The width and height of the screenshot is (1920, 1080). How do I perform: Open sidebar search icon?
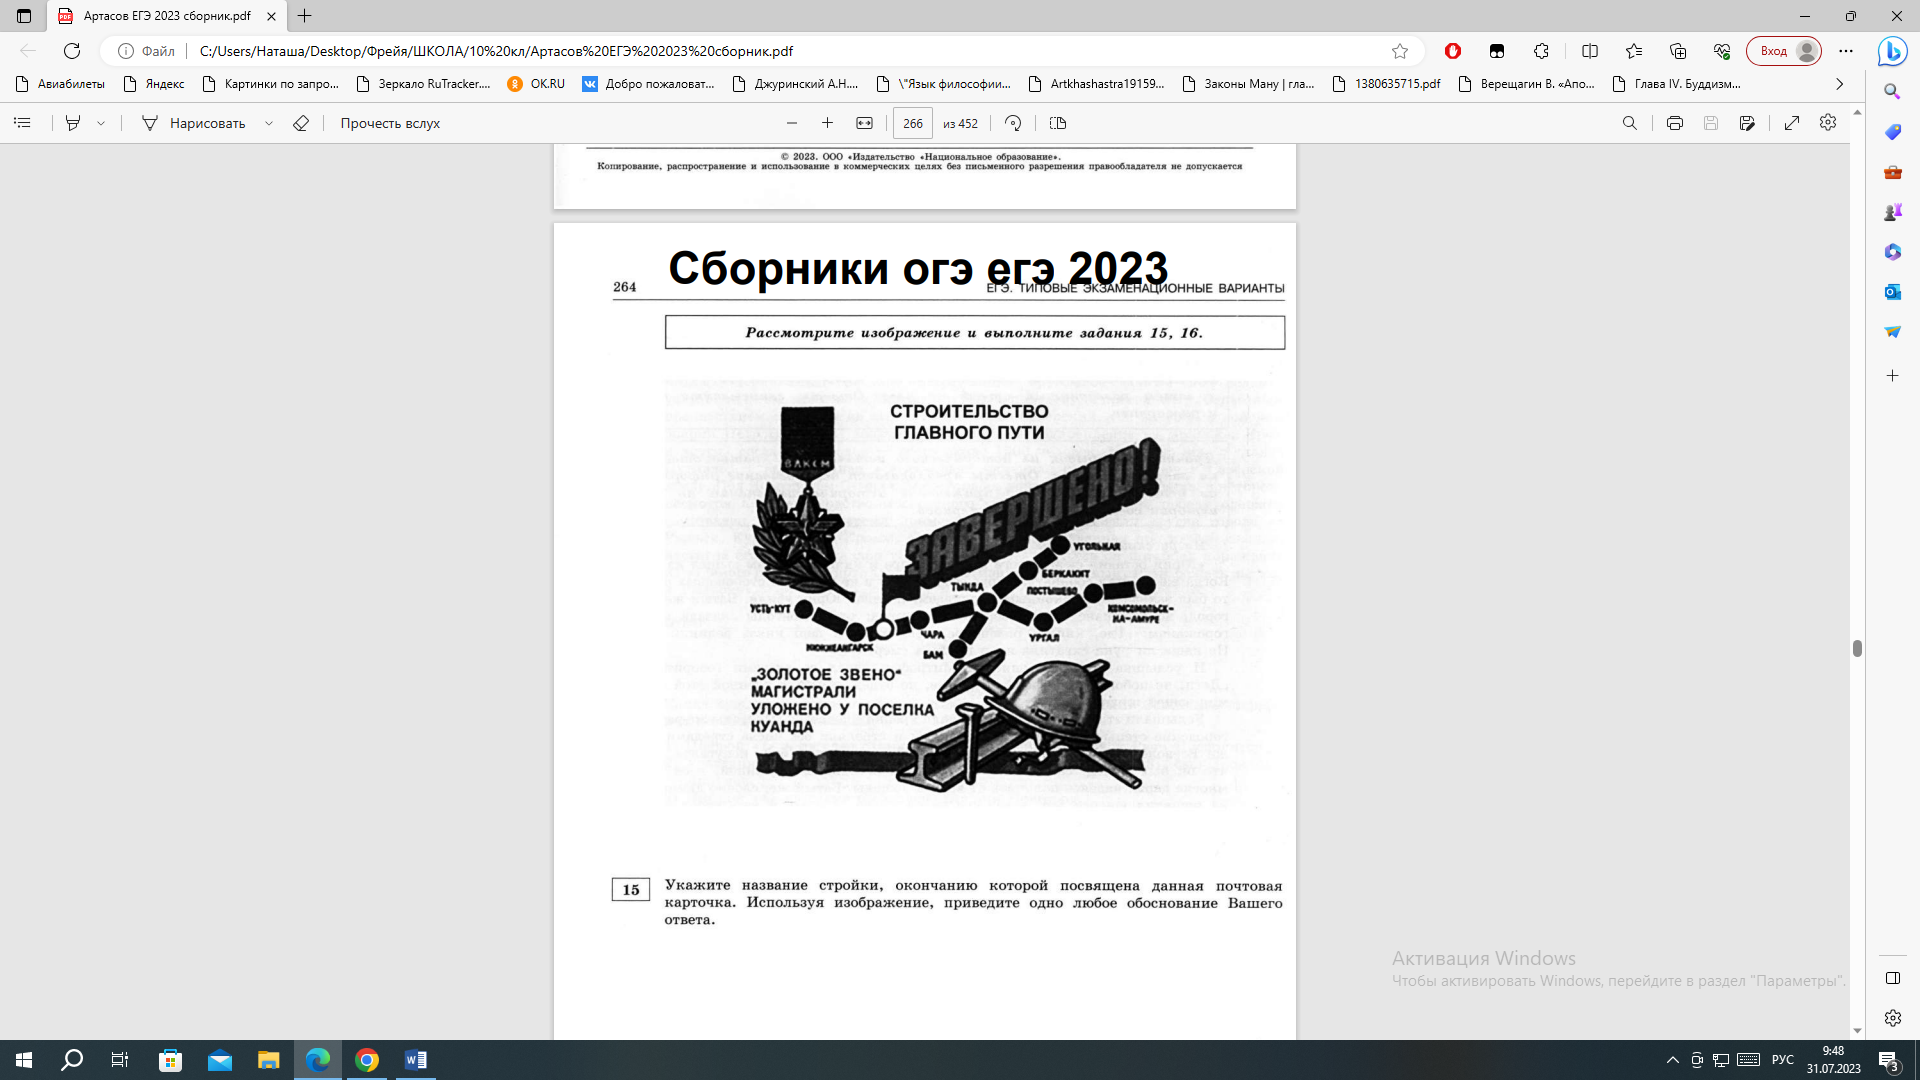coord(1892,92)
